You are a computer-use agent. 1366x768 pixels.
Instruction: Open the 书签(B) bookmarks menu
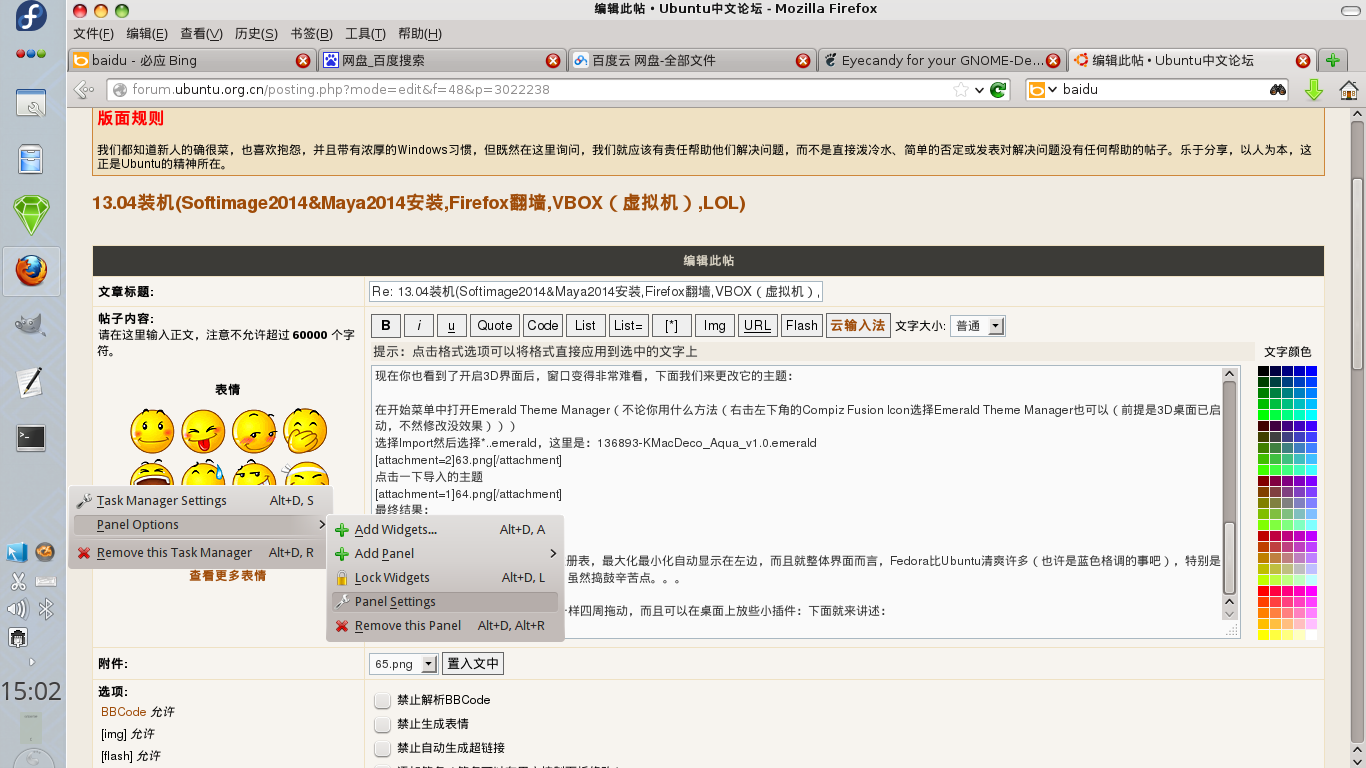point(311,33)
